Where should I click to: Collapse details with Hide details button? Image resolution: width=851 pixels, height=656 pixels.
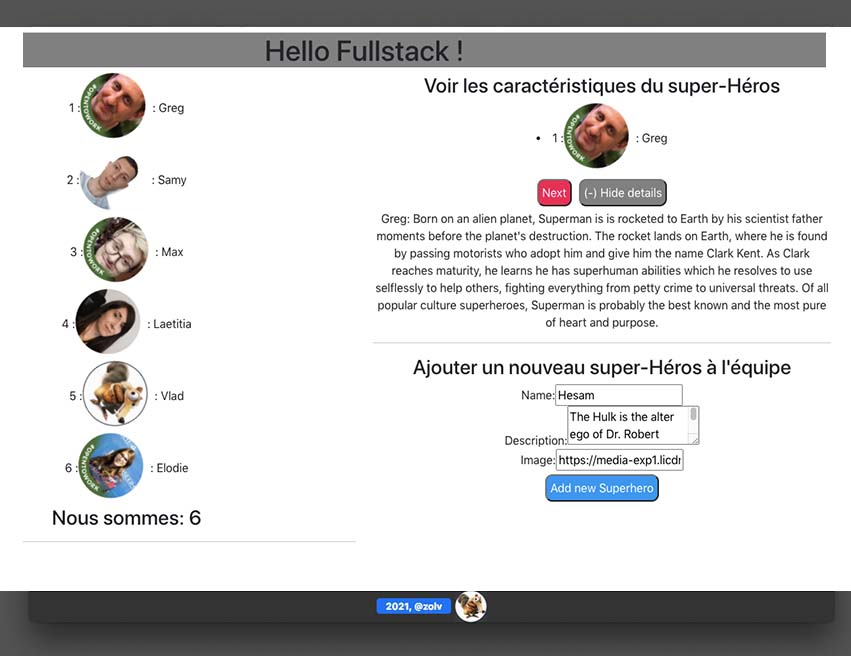(622, 193)
